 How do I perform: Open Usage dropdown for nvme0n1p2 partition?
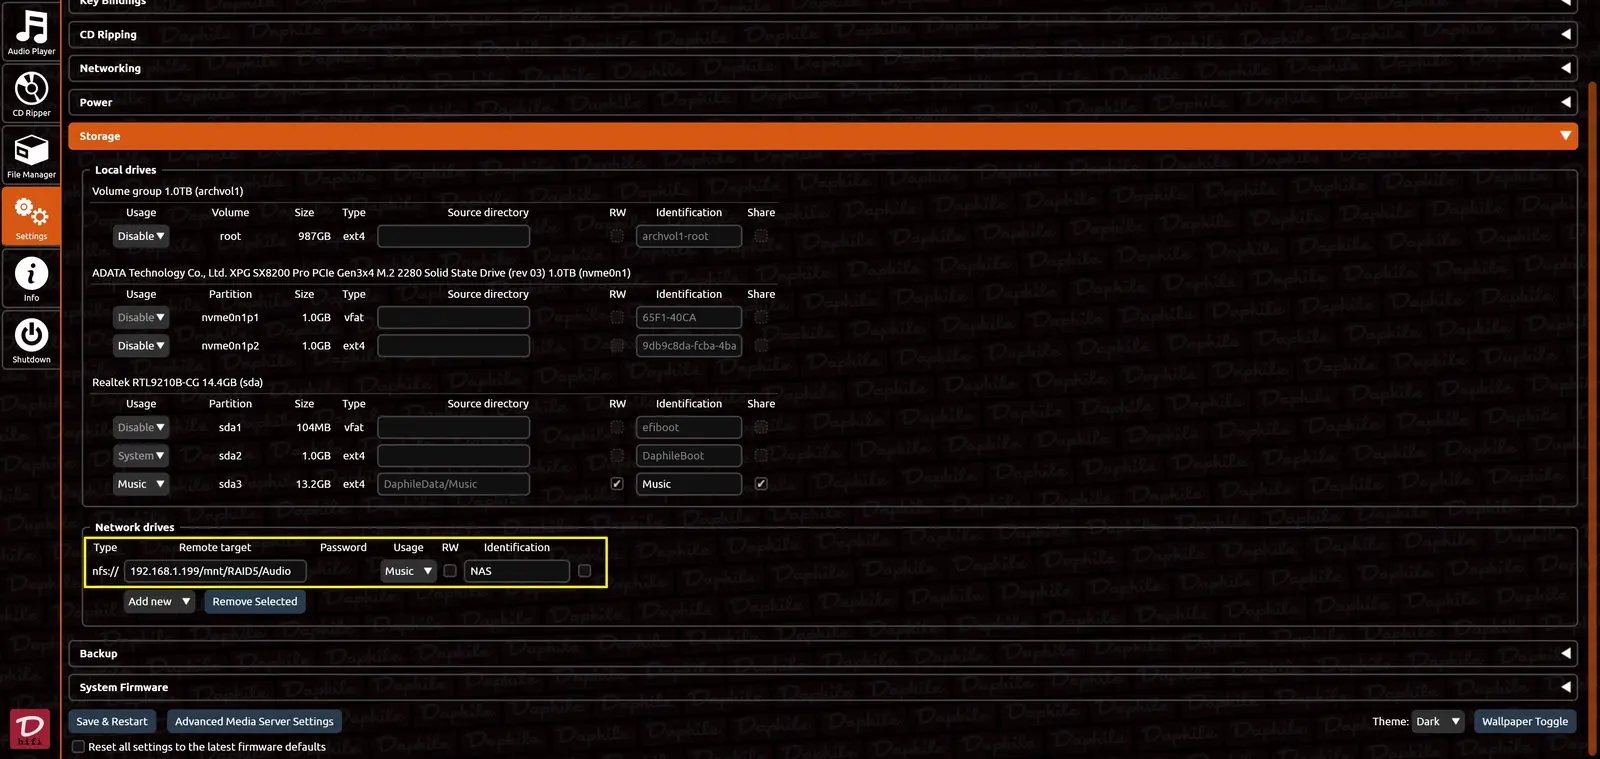(x=141, y=346)
